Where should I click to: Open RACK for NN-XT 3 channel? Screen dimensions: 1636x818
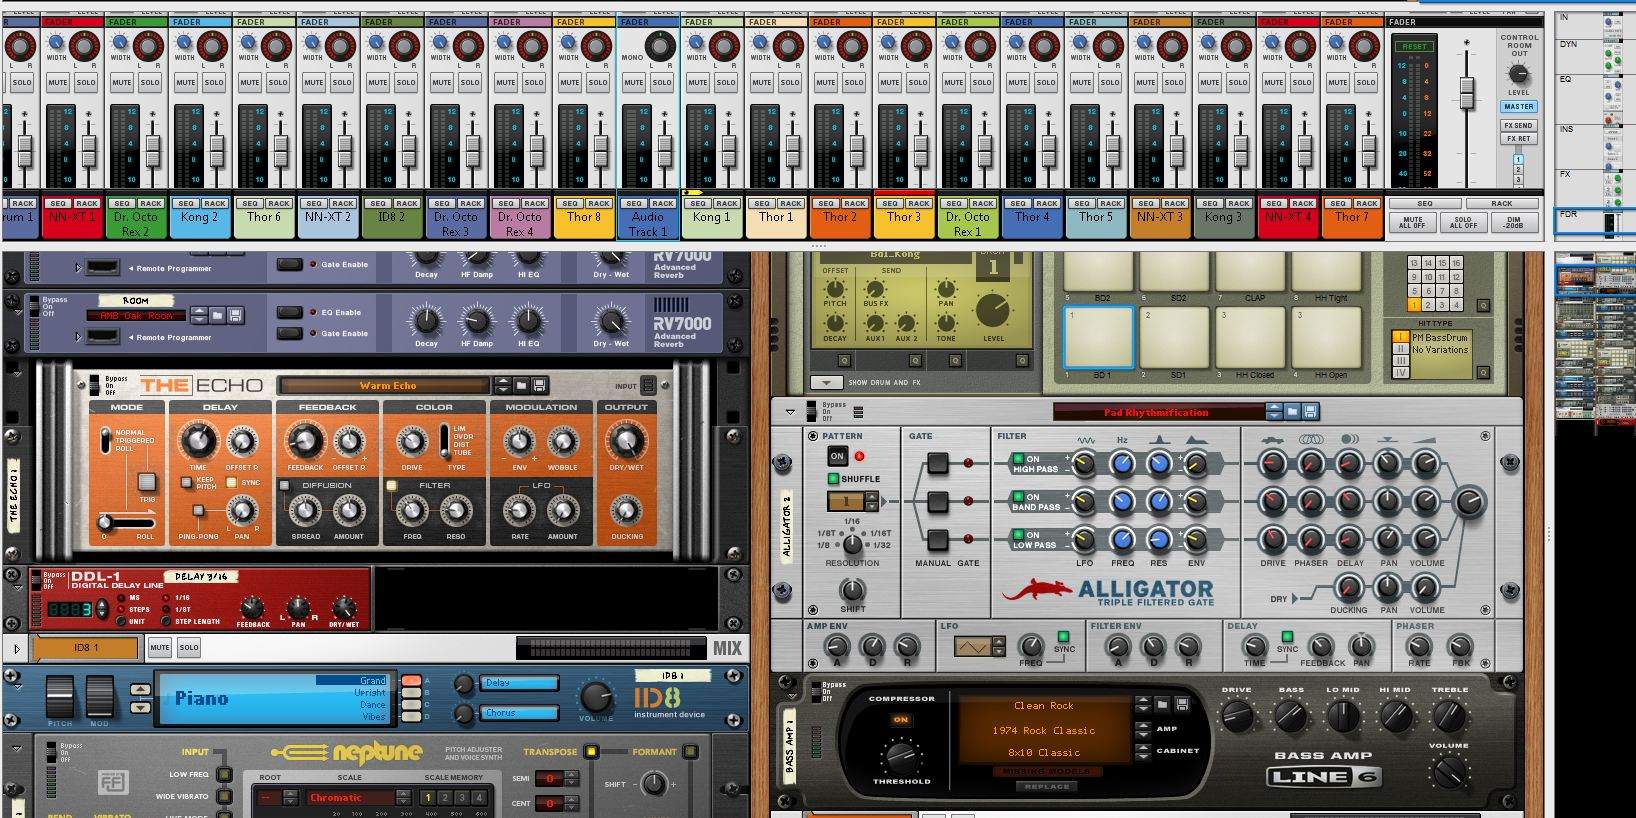click(x=1175, y=203)
